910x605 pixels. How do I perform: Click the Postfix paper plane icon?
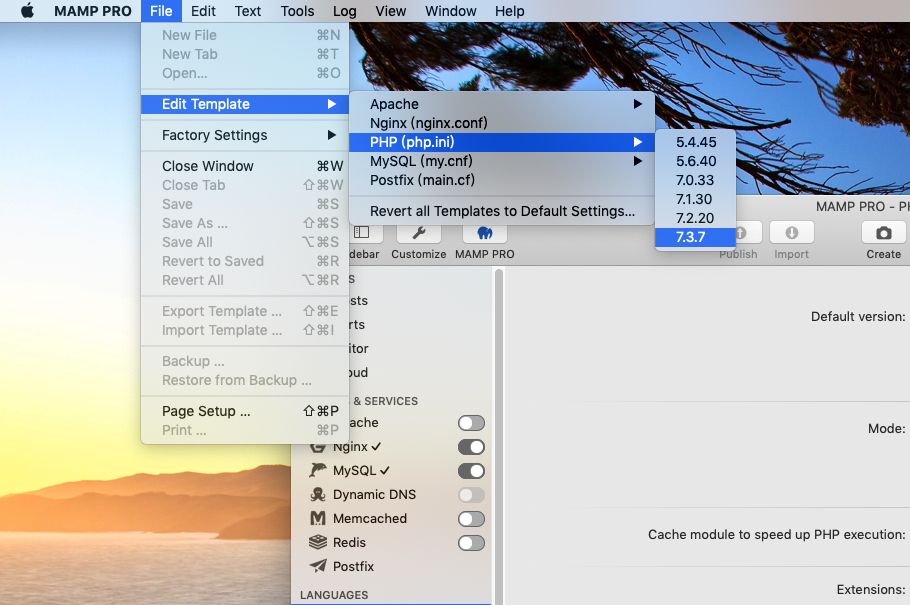click(318, 566)
